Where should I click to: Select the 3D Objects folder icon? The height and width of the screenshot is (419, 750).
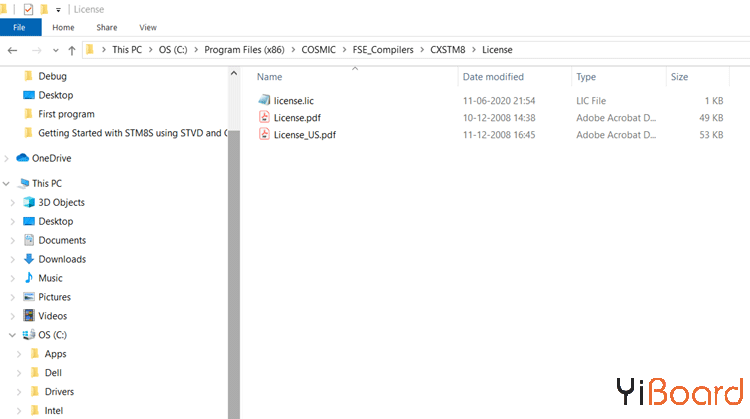coord(29,202)
